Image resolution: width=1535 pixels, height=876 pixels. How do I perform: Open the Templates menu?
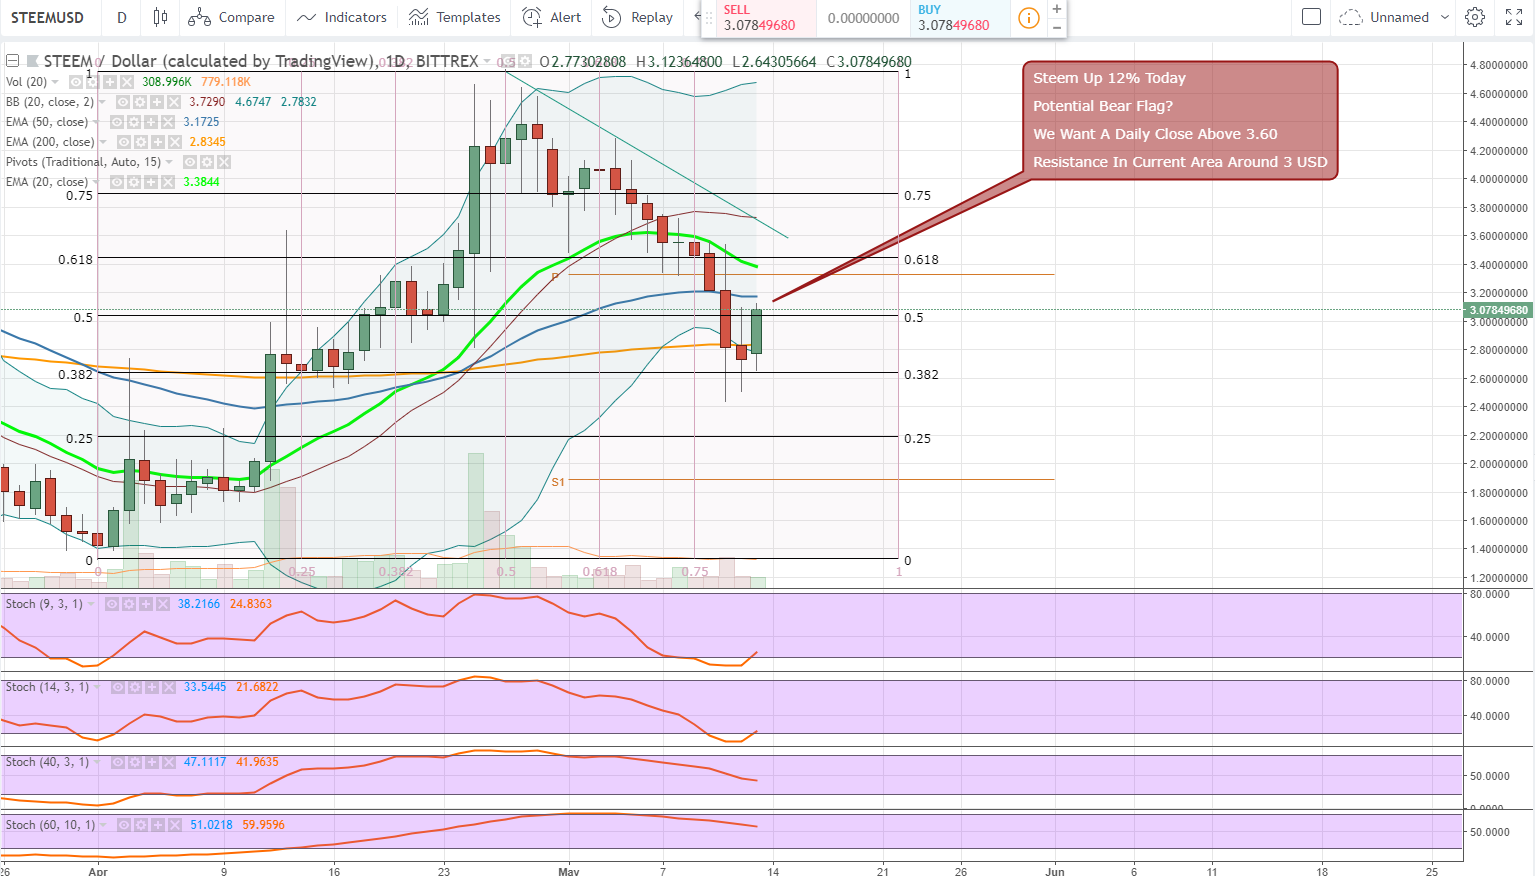click(455, 17)
